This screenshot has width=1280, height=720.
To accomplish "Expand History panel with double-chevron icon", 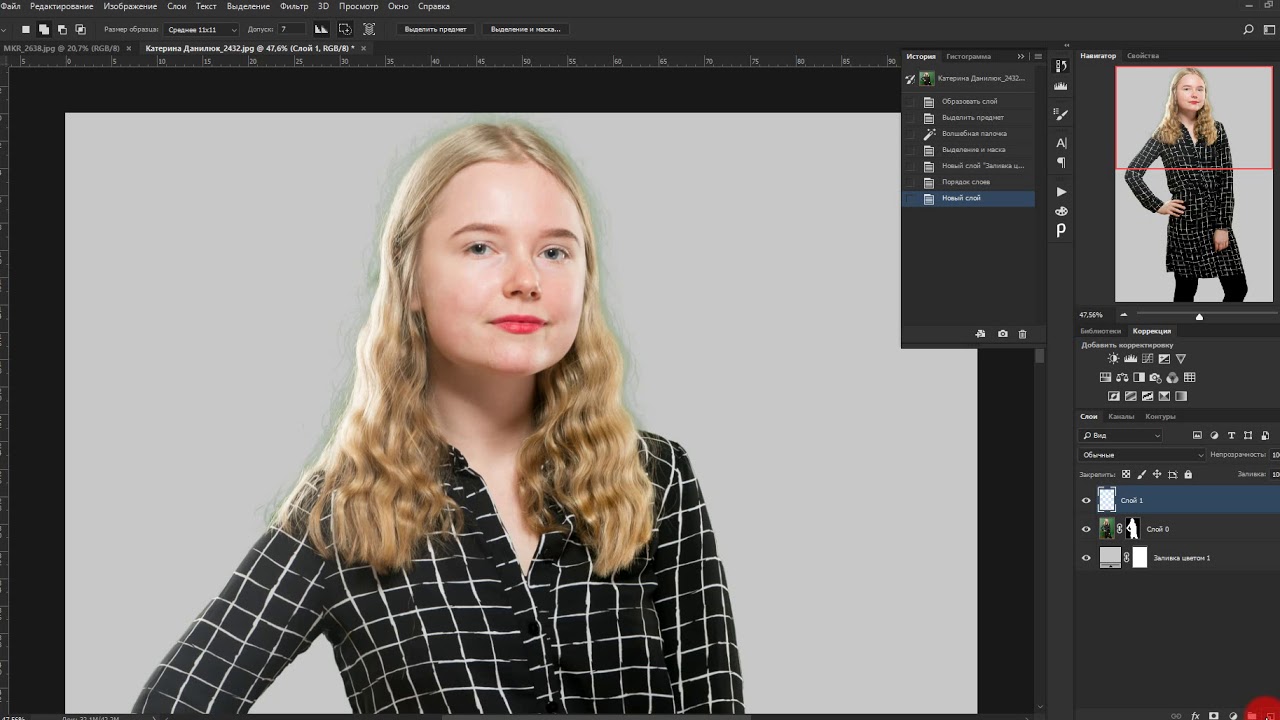I will (x=1021, y=56).
